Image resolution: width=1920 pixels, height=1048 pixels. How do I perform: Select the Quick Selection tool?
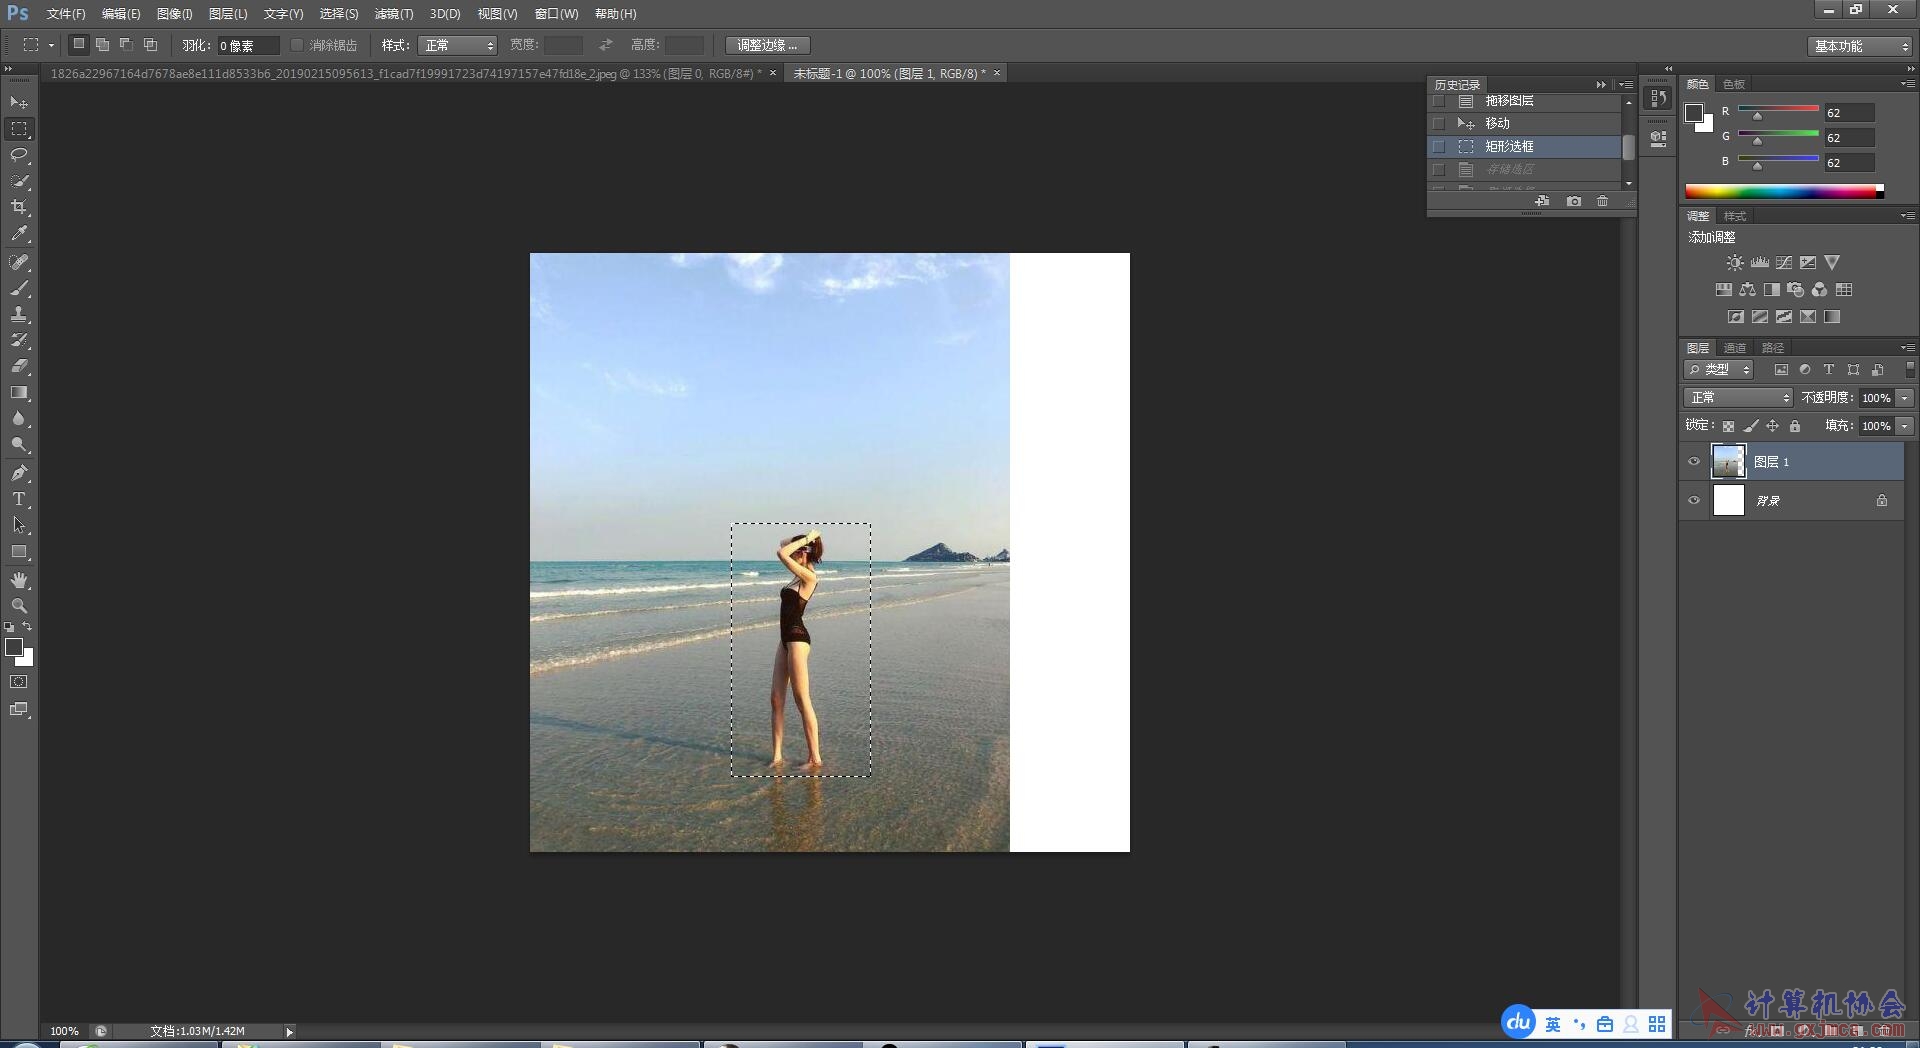19,181
